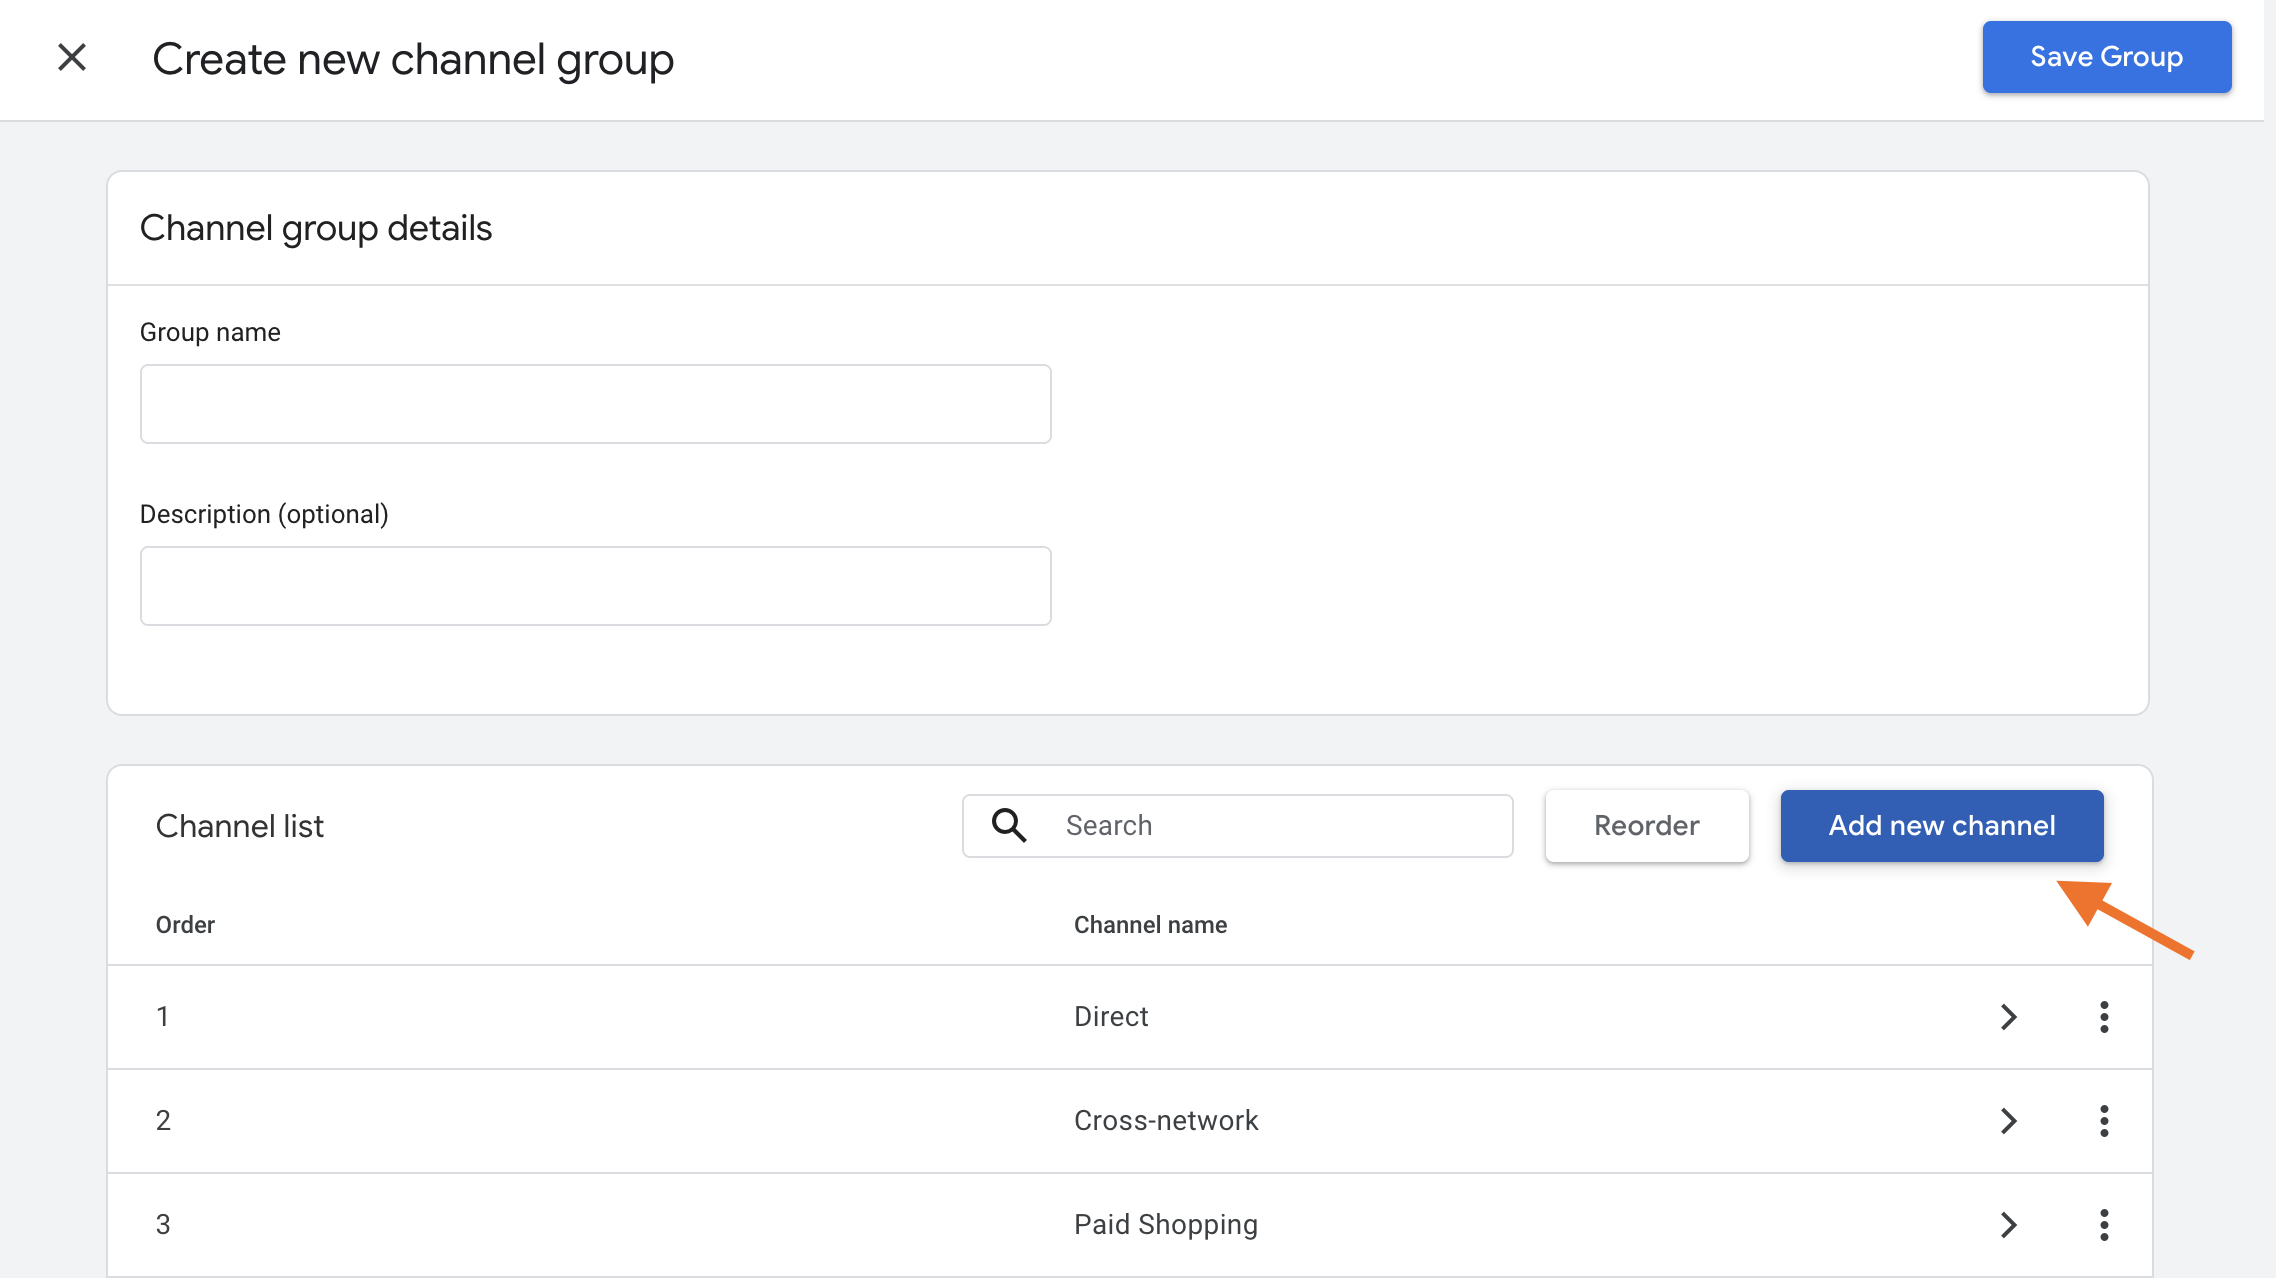2276x1278 pixels.
Task: Click the magnifier search icon
Action: [1009, 826]
